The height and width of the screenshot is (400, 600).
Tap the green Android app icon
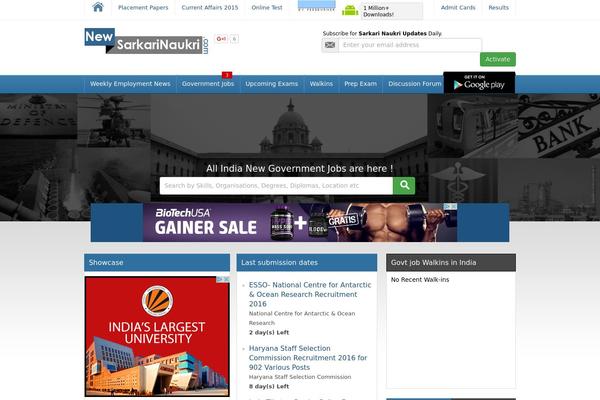pyautogui.click(x=350, y=10)
